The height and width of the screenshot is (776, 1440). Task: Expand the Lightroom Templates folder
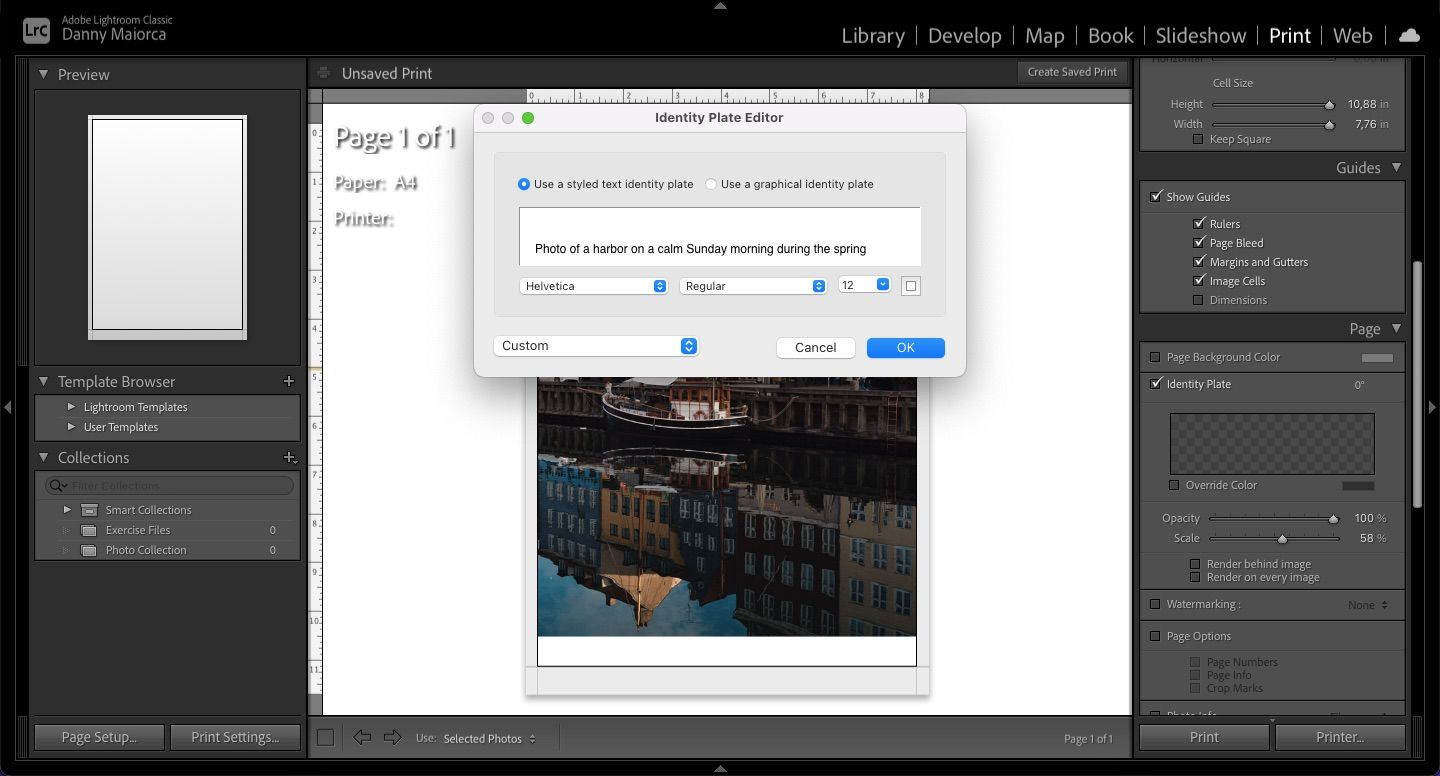click(71, 407)
